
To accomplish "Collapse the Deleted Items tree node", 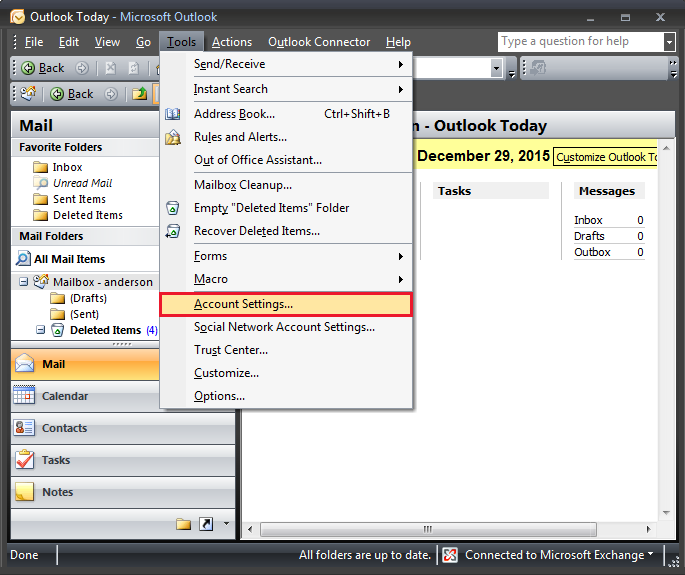I will click(x=40, y=330).
